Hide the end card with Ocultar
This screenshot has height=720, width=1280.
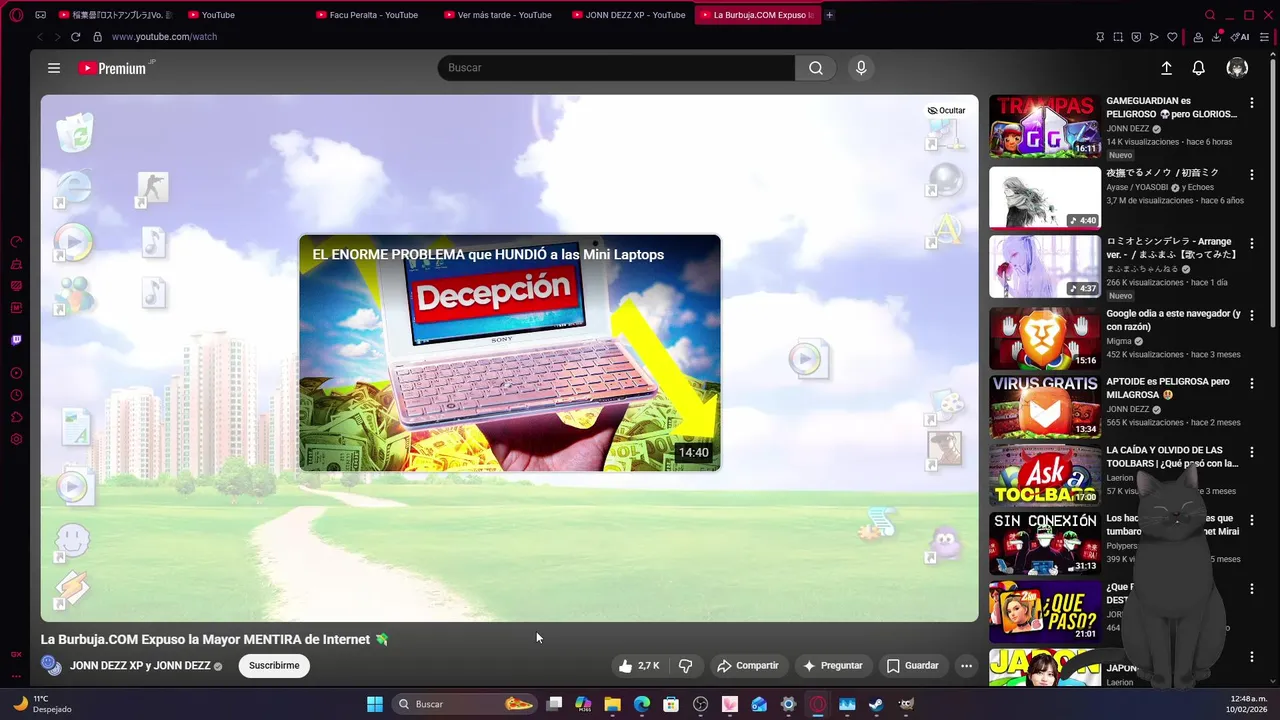[946, 111]
